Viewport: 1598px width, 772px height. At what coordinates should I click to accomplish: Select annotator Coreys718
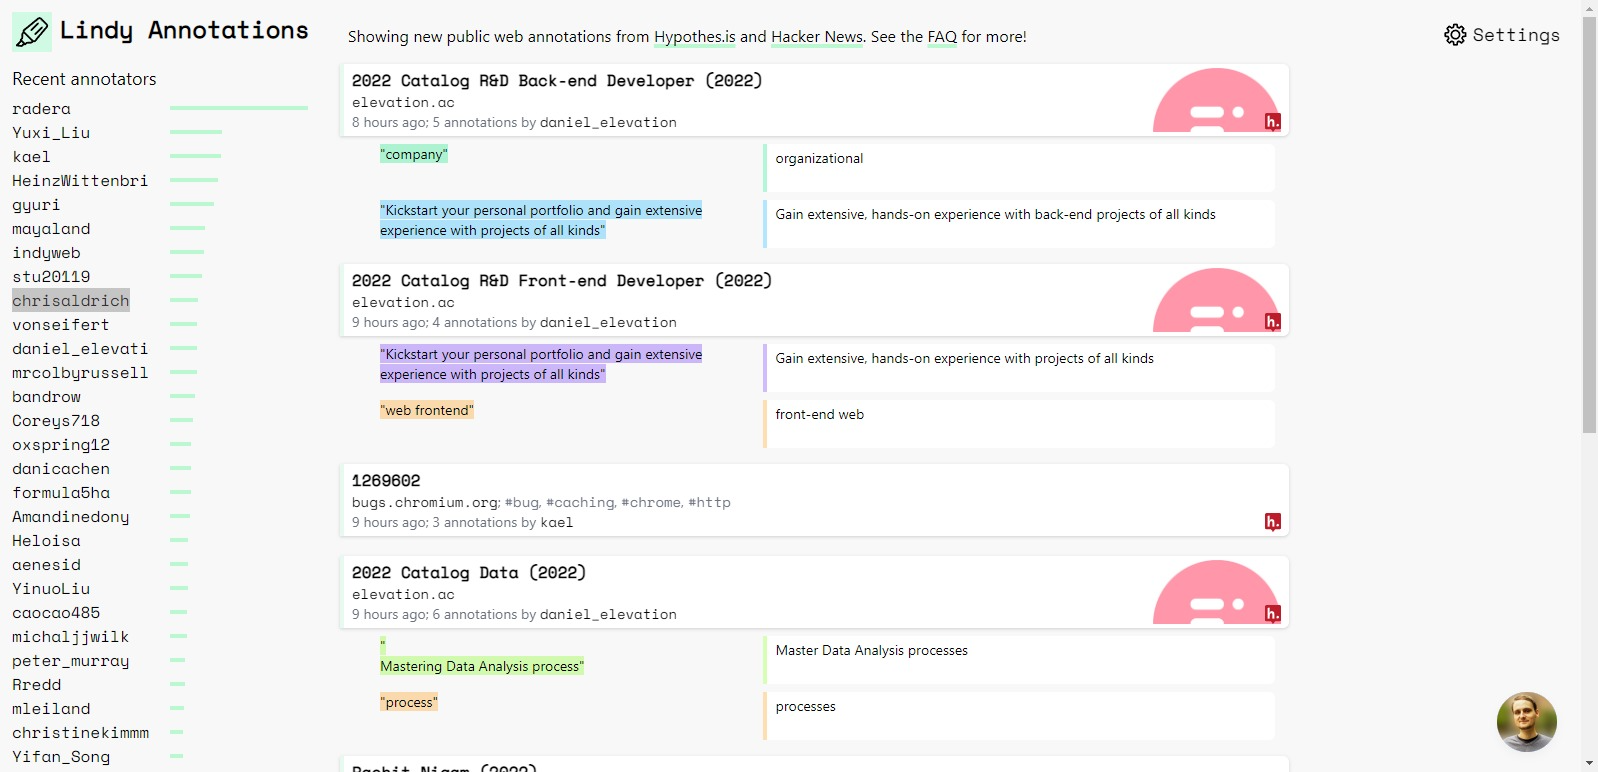pos(56,421)
